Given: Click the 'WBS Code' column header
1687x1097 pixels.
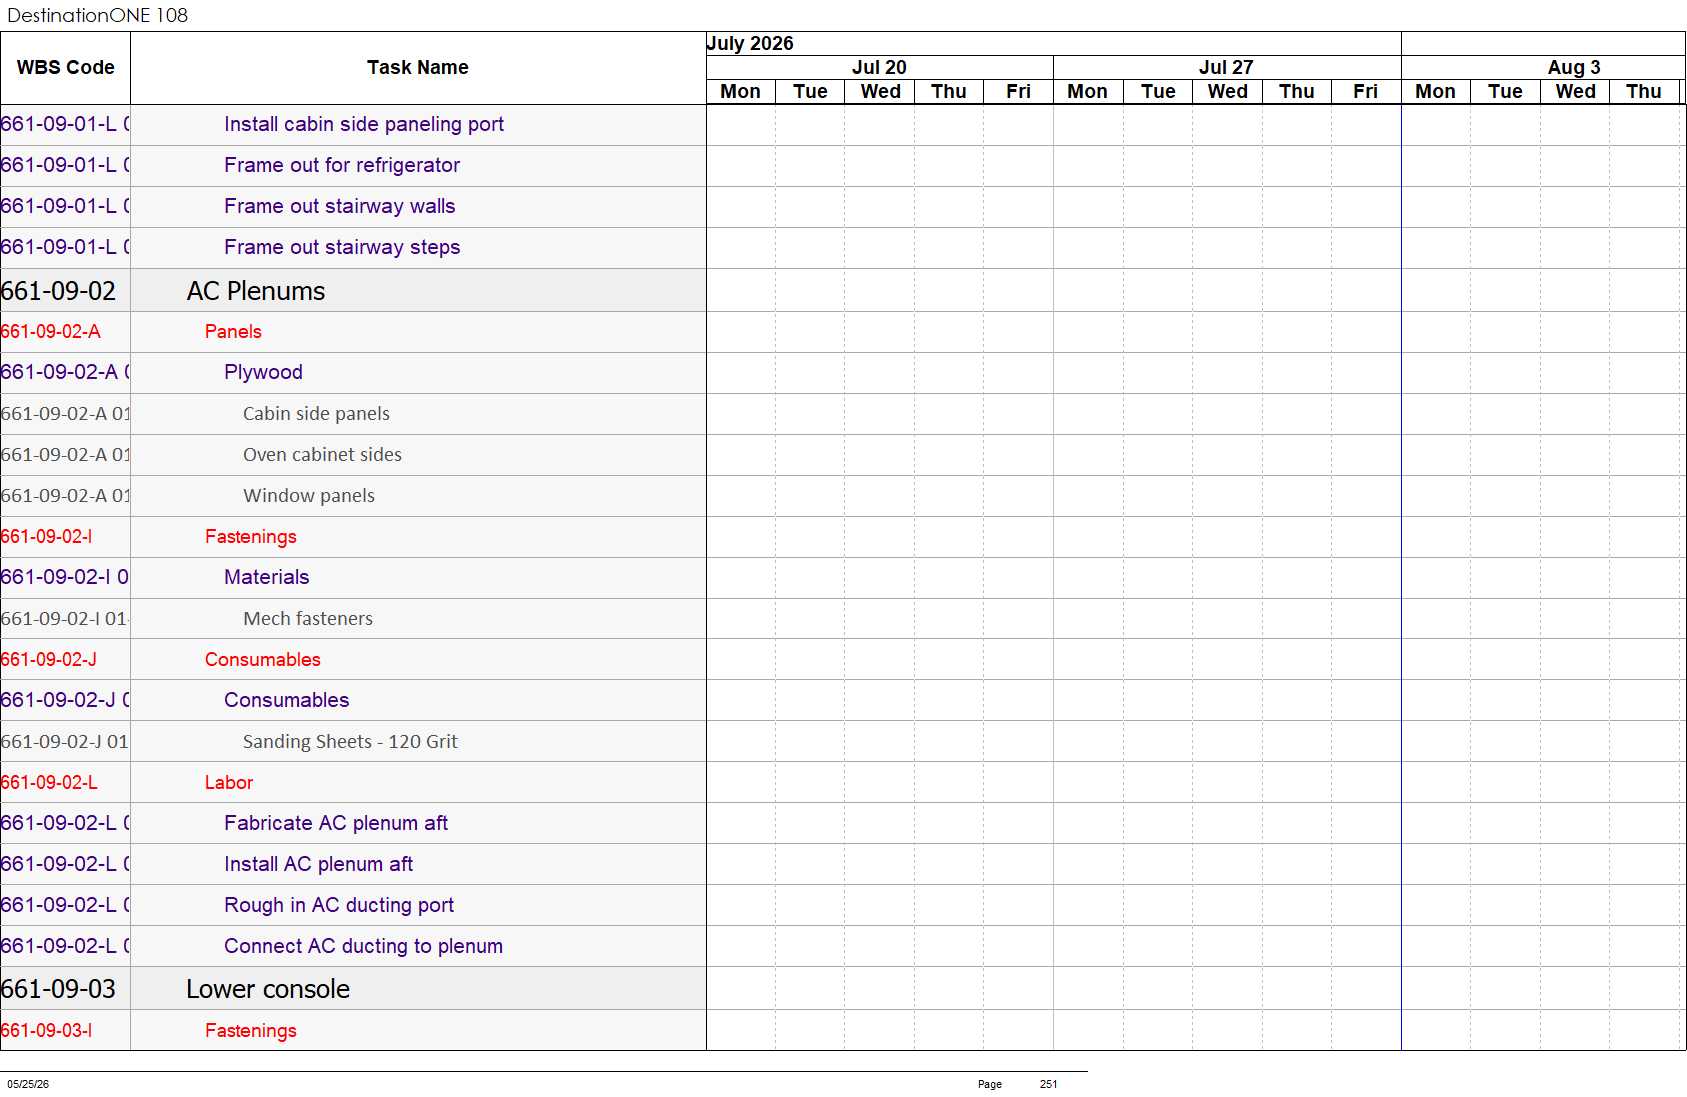Looking at the screenshot, I should point(65,68).
